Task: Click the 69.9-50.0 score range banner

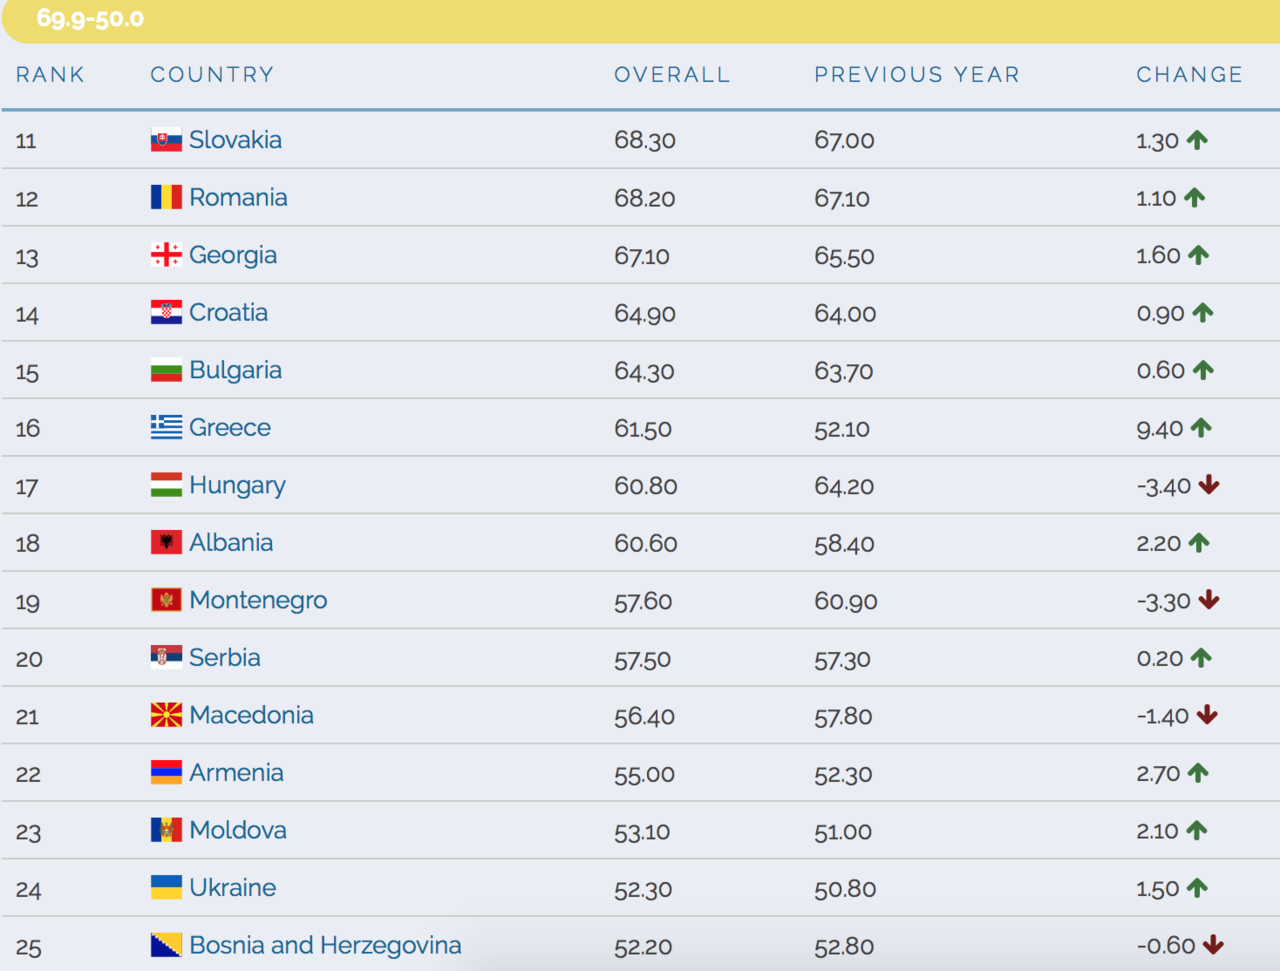Action: [640, 20]
